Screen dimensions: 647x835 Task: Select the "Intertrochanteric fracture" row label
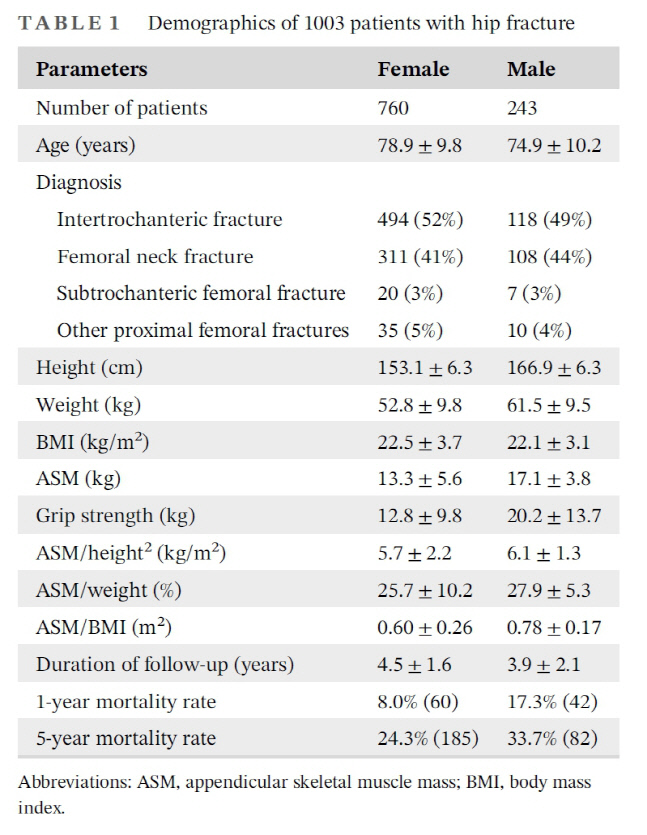tap(169, 219)
